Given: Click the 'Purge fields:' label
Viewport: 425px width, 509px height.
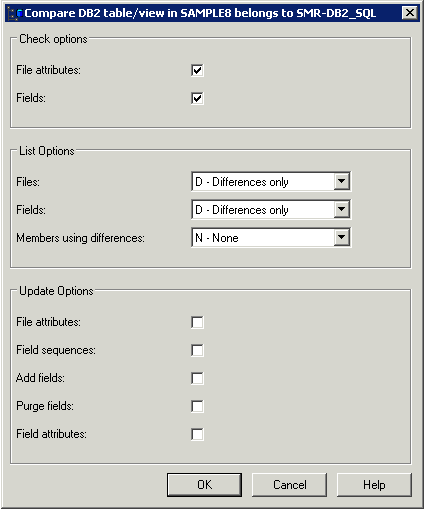Looking at the screenshot, I should click(45, 406).
